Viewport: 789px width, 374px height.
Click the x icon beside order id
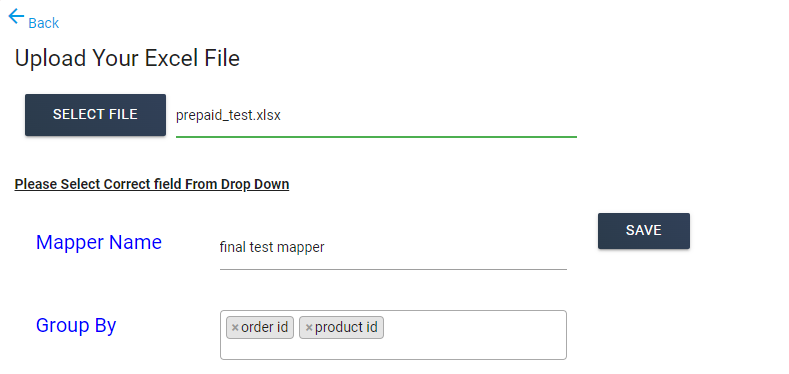point(234,328)
